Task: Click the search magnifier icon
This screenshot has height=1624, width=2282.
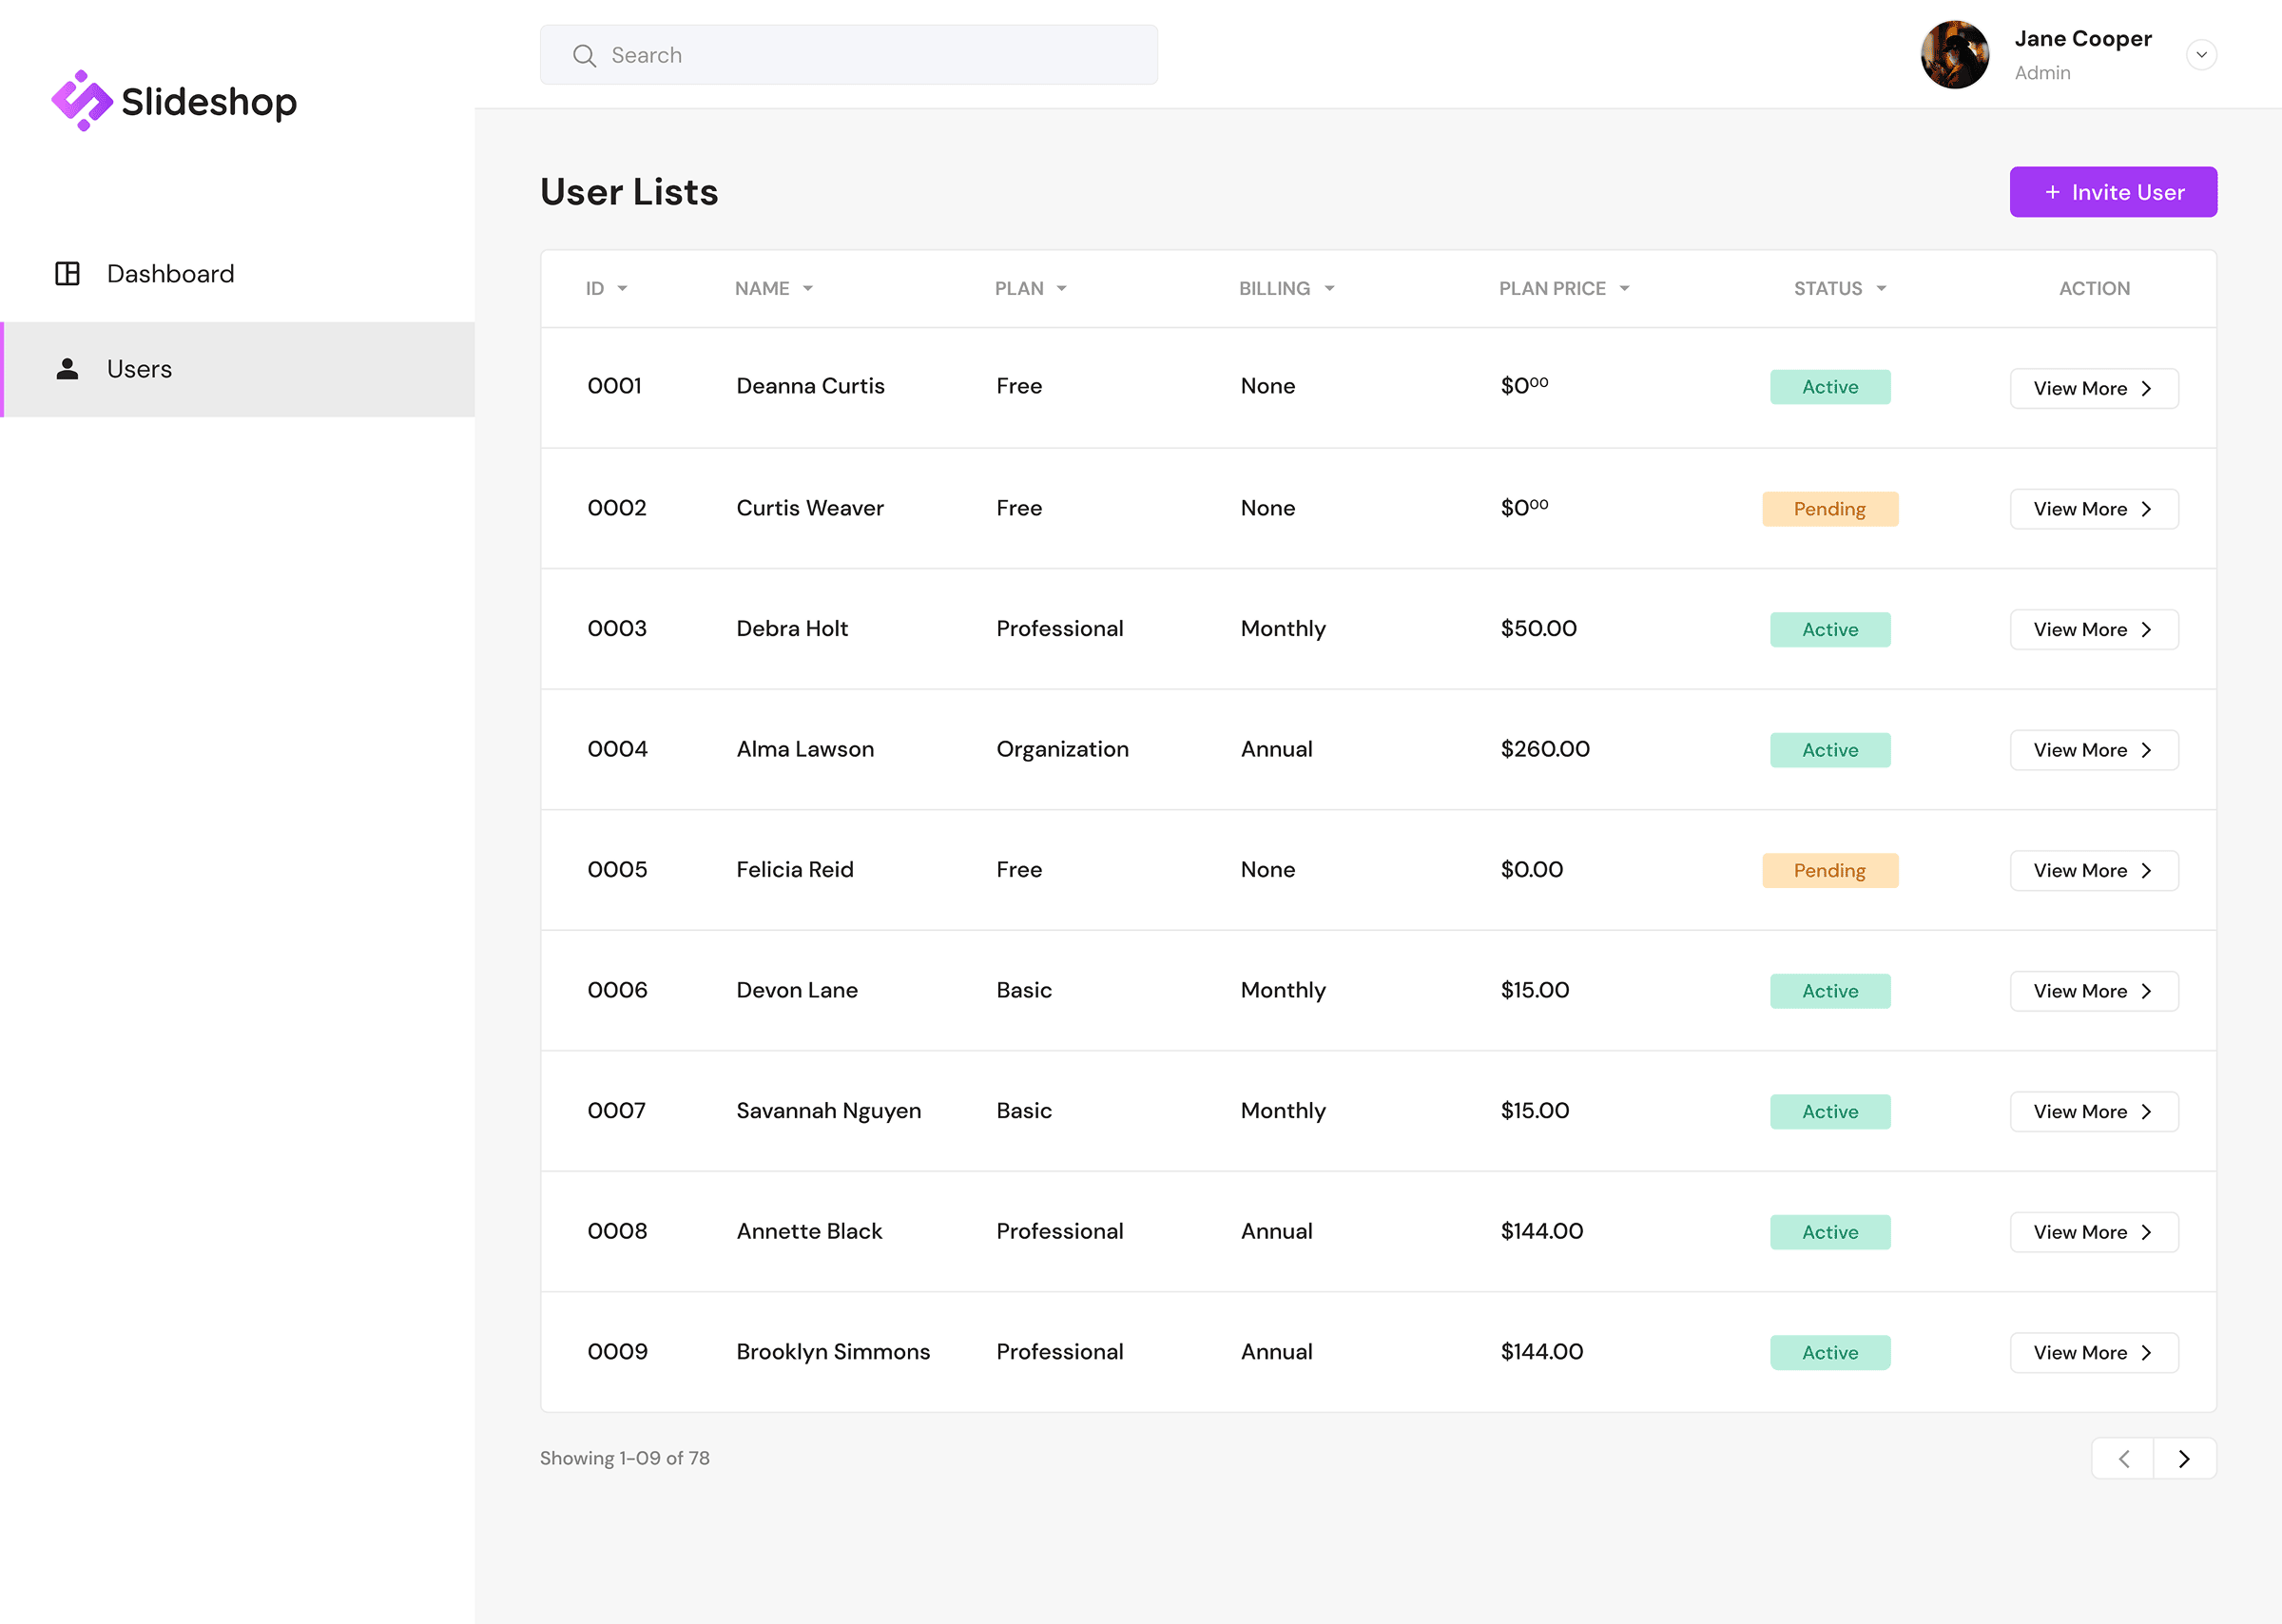Action: click(584, 55)
